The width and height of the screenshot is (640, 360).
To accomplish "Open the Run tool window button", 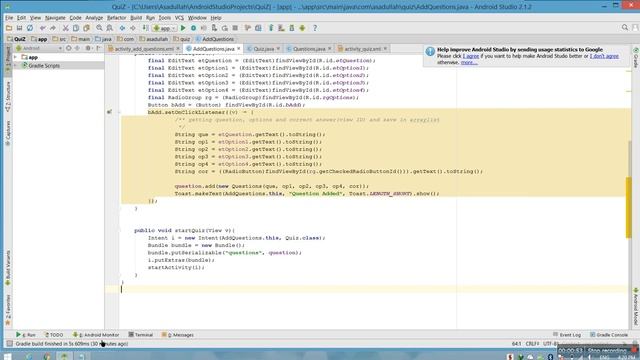I will (26, 335).
